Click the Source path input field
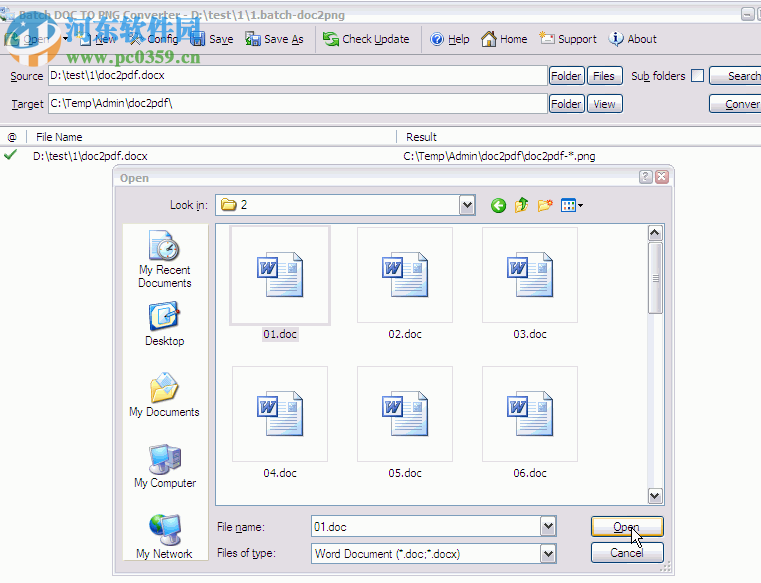Image resolution: width=761 pixels, height=583 pixels. tap(298, 76)
